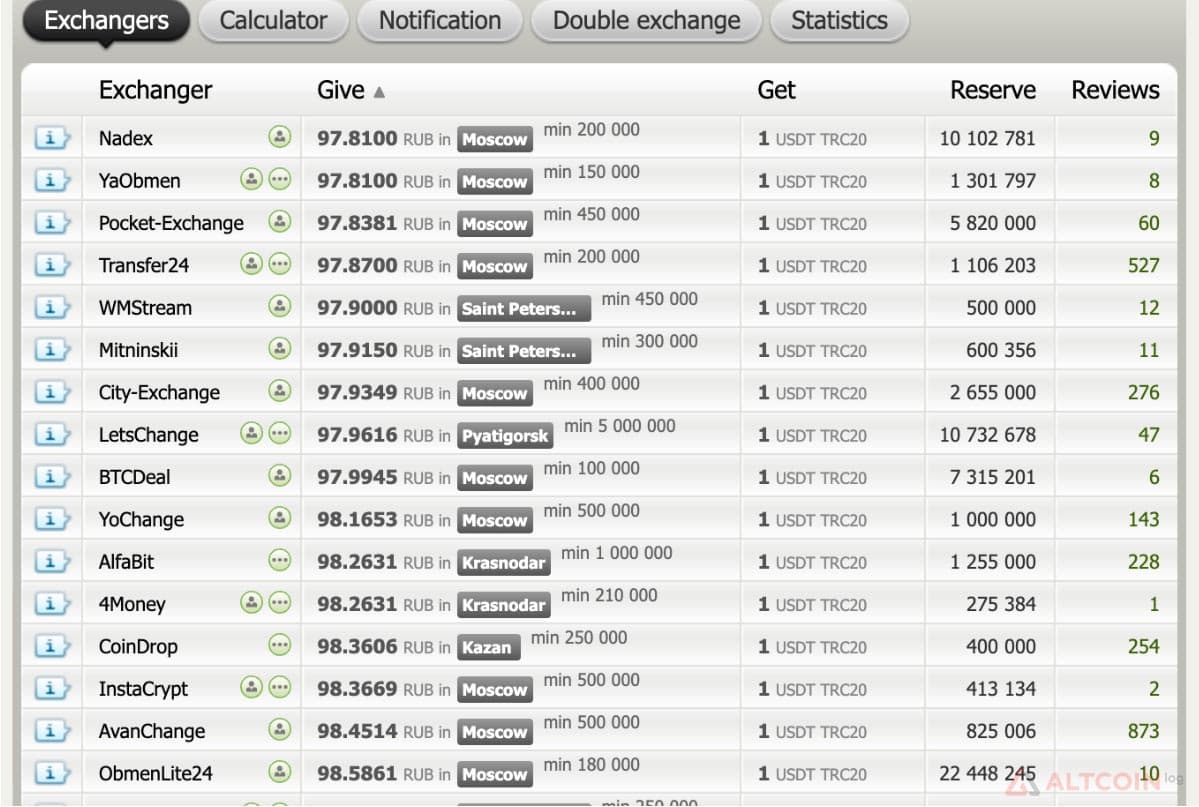
Task: Switch to the Calculator tab
Action: coord(273,21)
